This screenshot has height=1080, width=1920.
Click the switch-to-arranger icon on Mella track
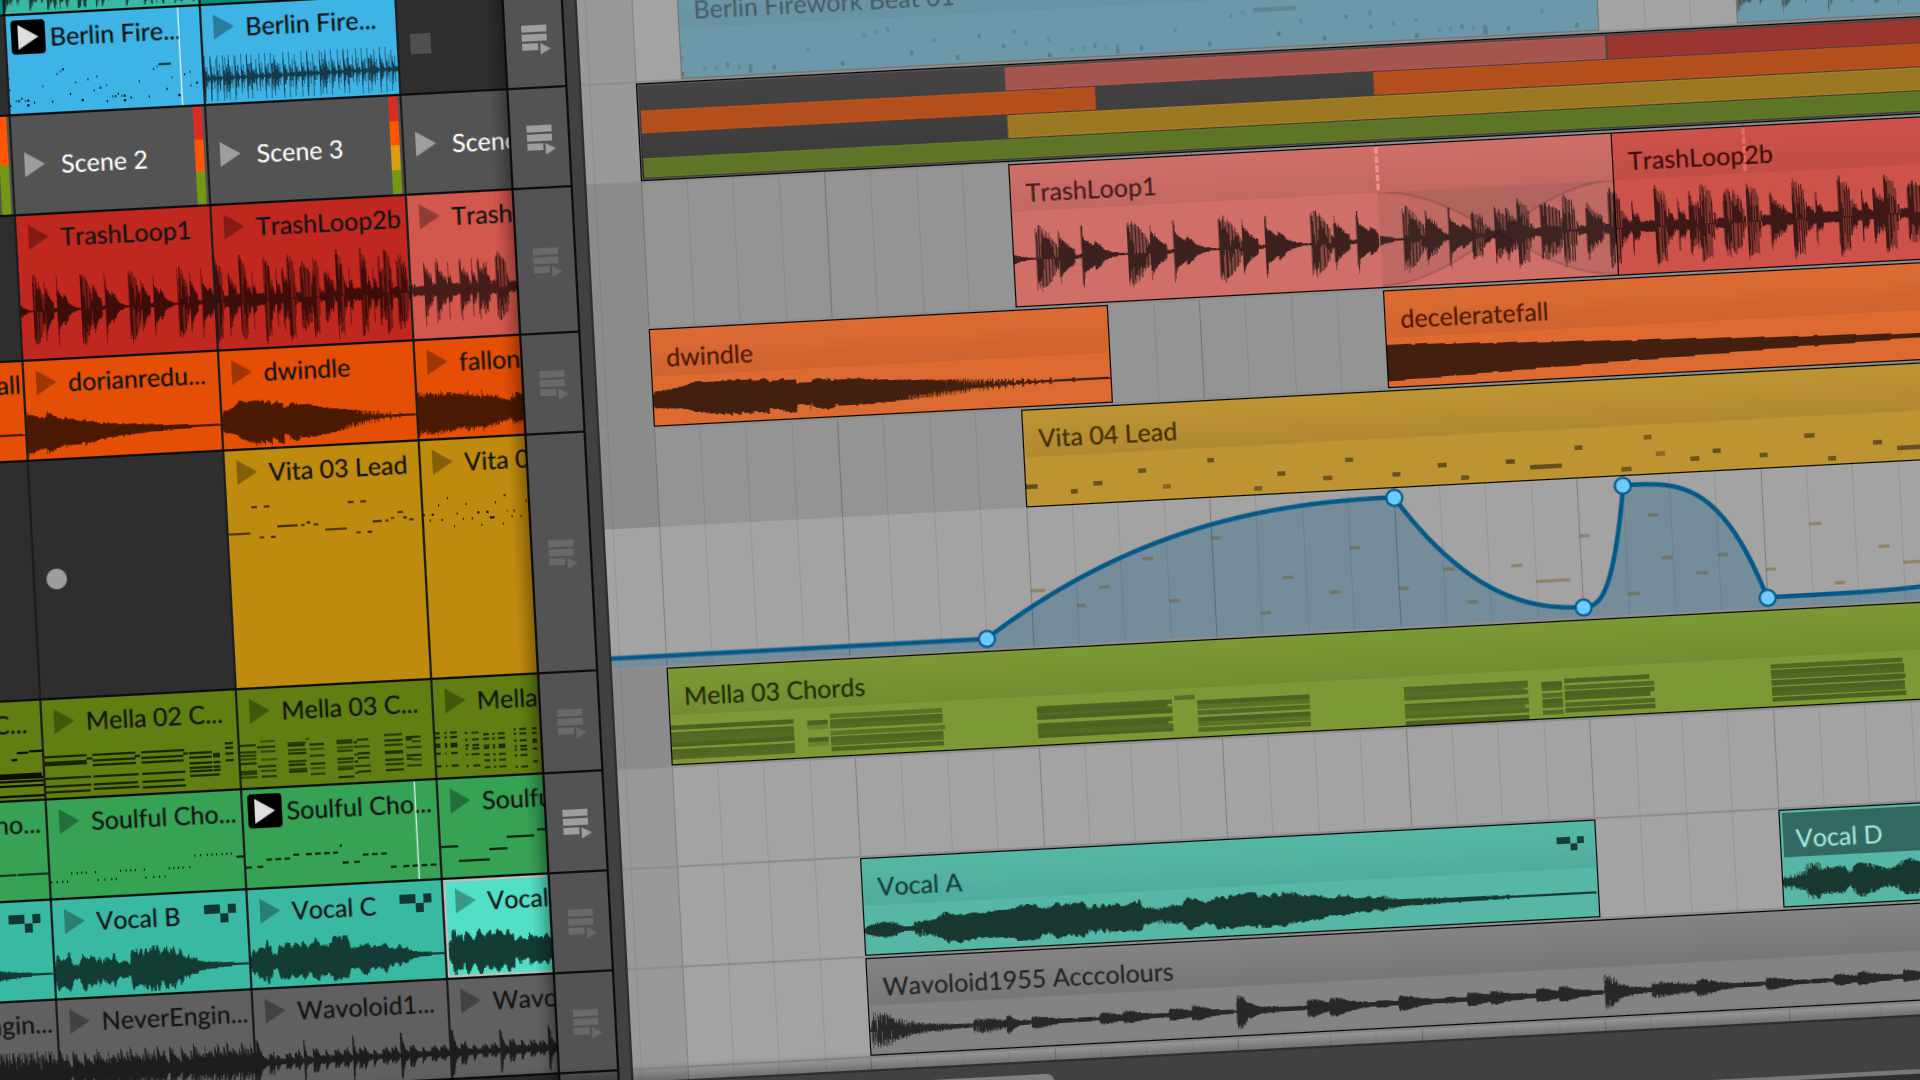[x=570, y=722]
